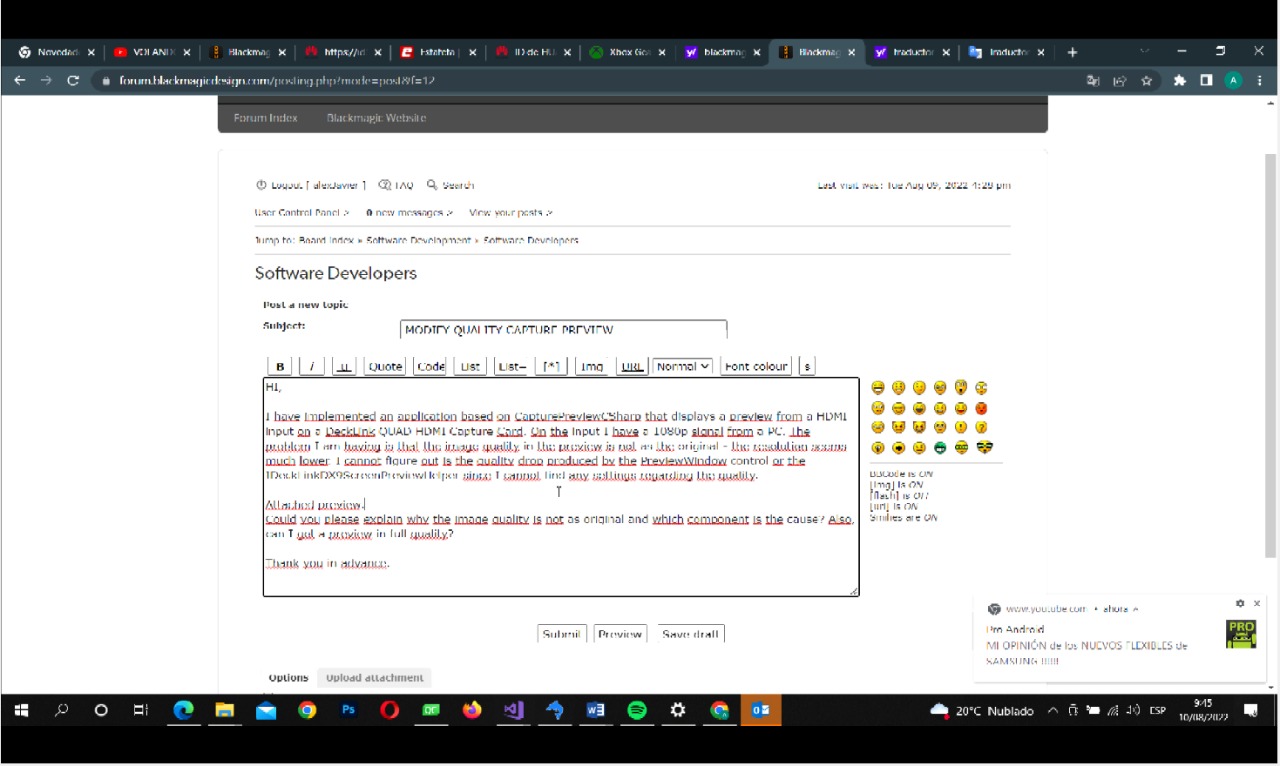Image resolution: width=1280 pixels, height=766 pixels.
Task: Insert a Quote BBCode tag
Action: 385,367
